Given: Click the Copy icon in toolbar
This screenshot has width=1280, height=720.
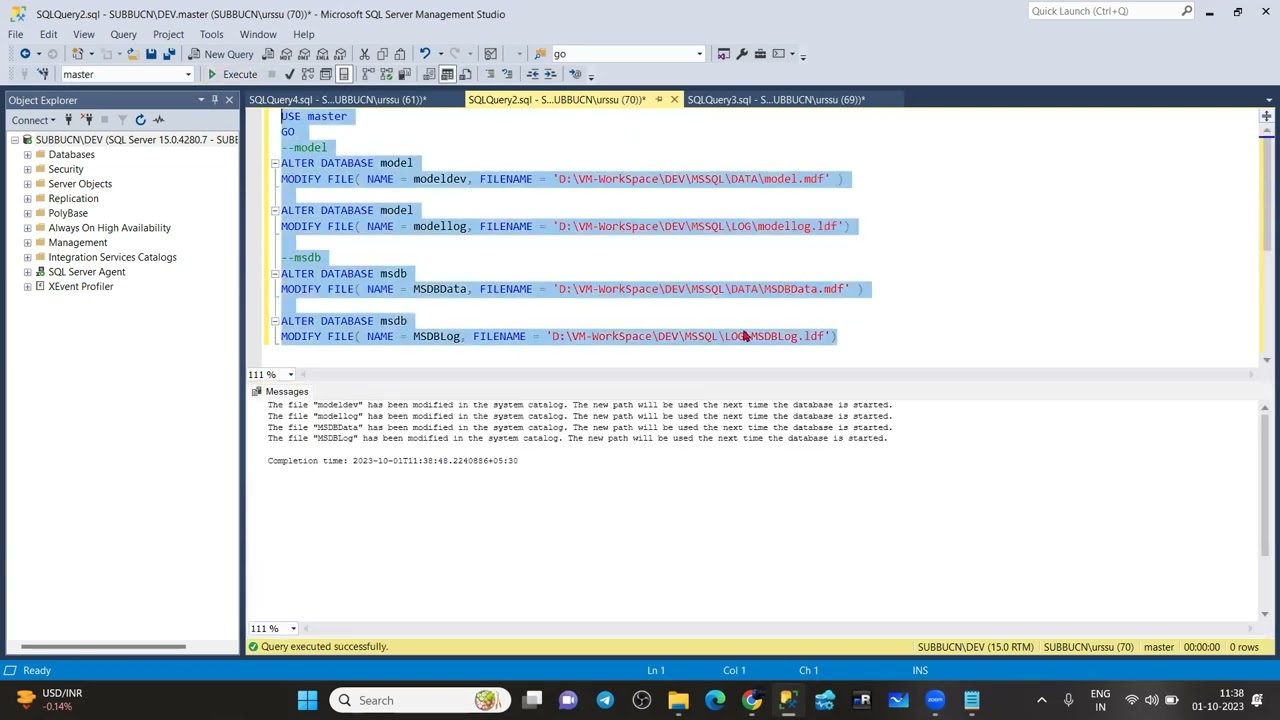Looking at the screenshot, I should point(382,54).
